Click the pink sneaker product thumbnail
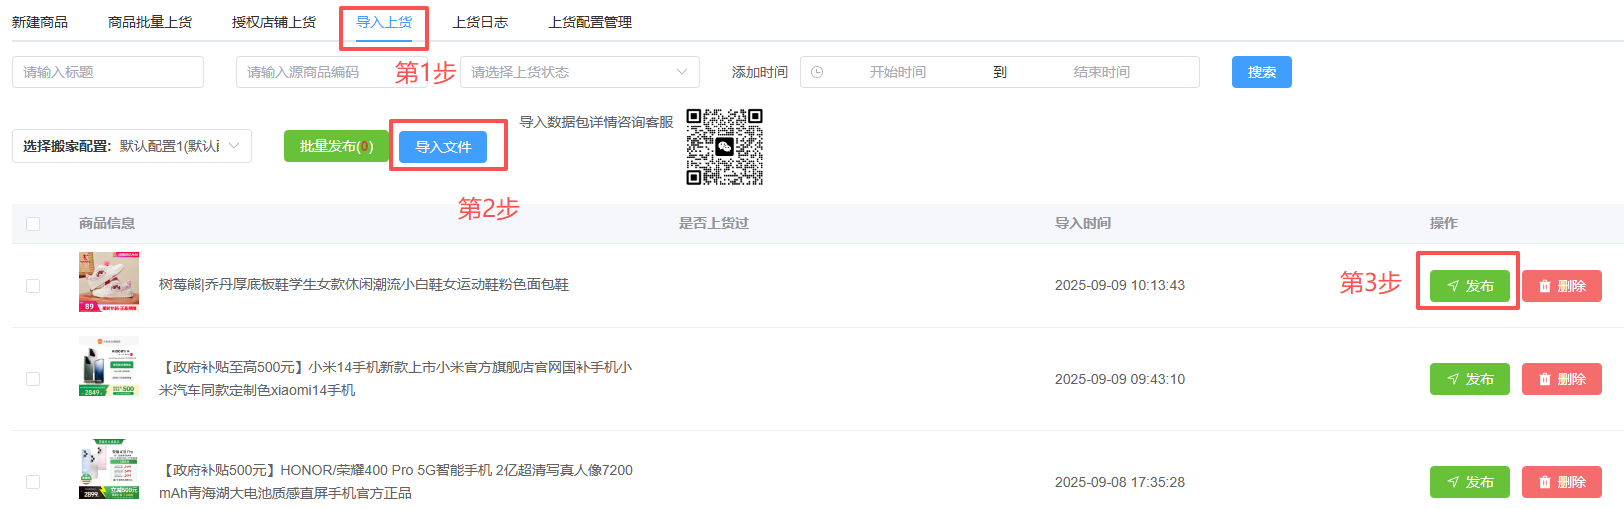Image resolution: width=1624 pixels, height=509 pixels. [109, 282]
